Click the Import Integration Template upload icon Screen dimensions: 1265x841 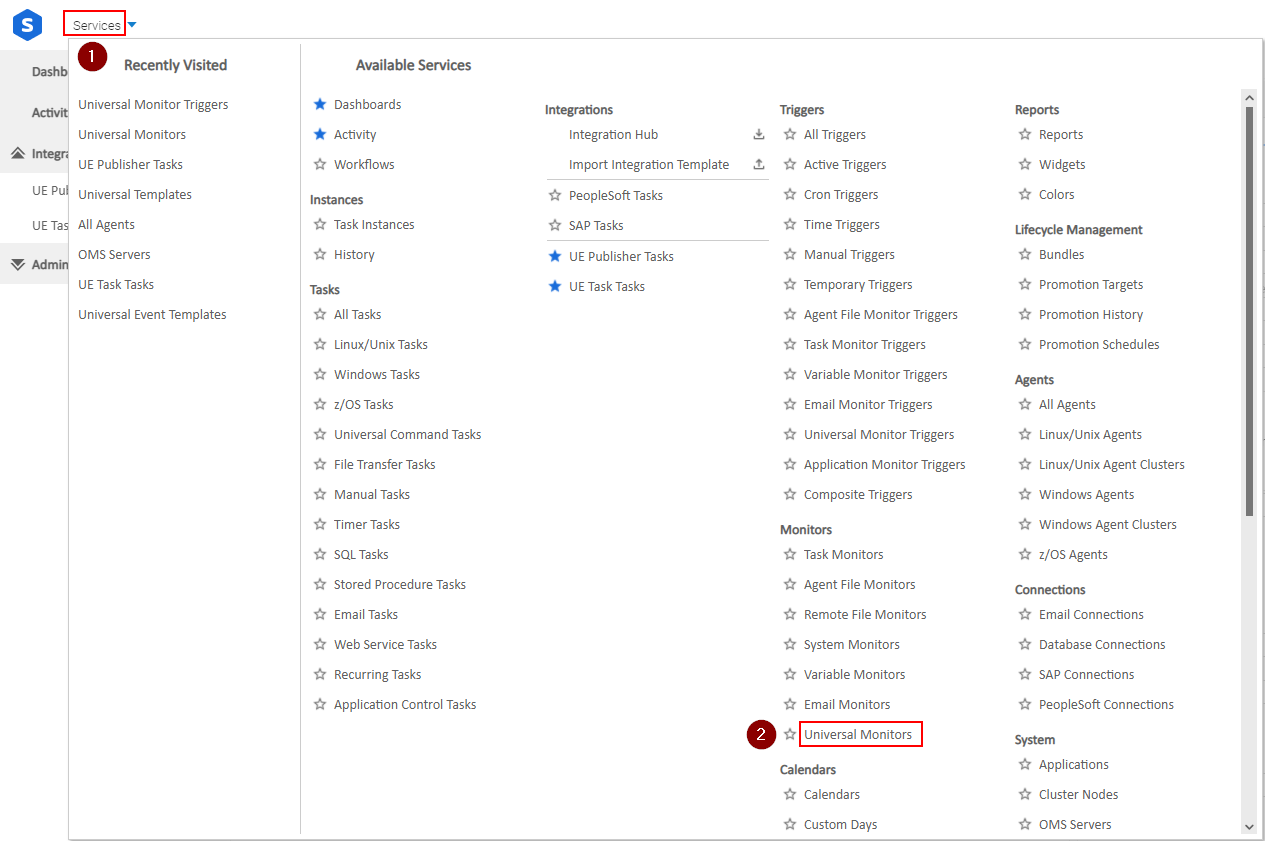(x=759, y=165)
